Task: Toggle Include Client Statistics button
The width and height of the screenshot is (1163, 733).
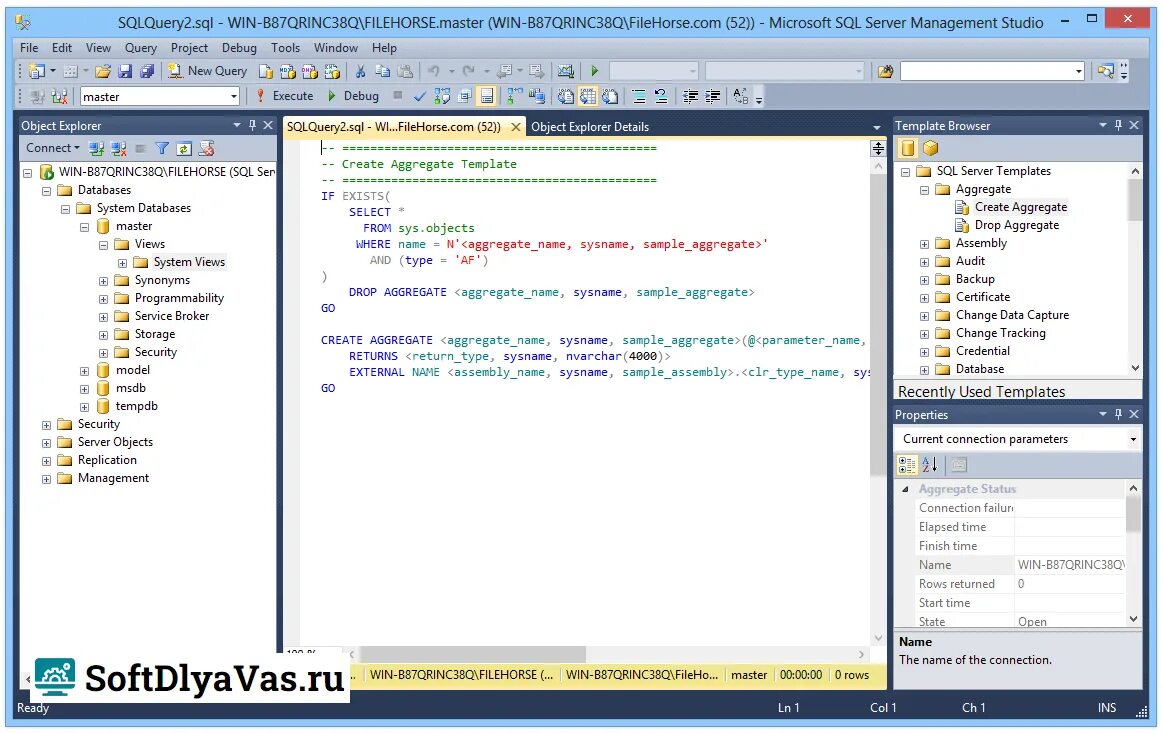Action: (537, 96)
